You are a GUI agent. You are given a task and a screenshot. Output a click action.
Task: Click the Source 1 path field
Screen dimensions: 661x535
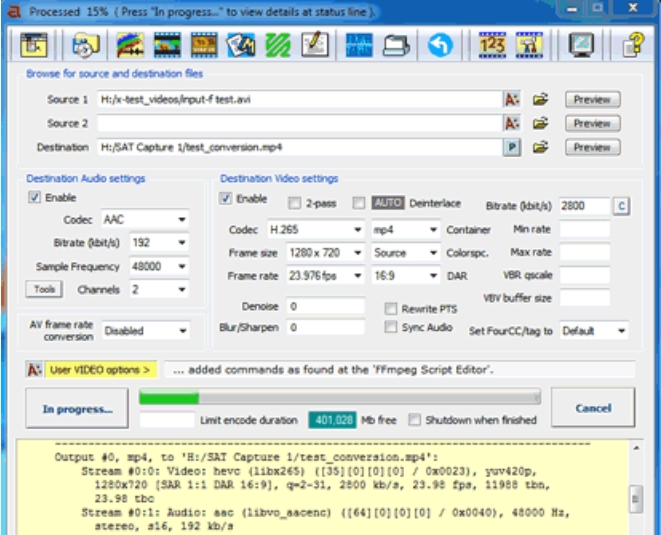[x=299, y=99]
